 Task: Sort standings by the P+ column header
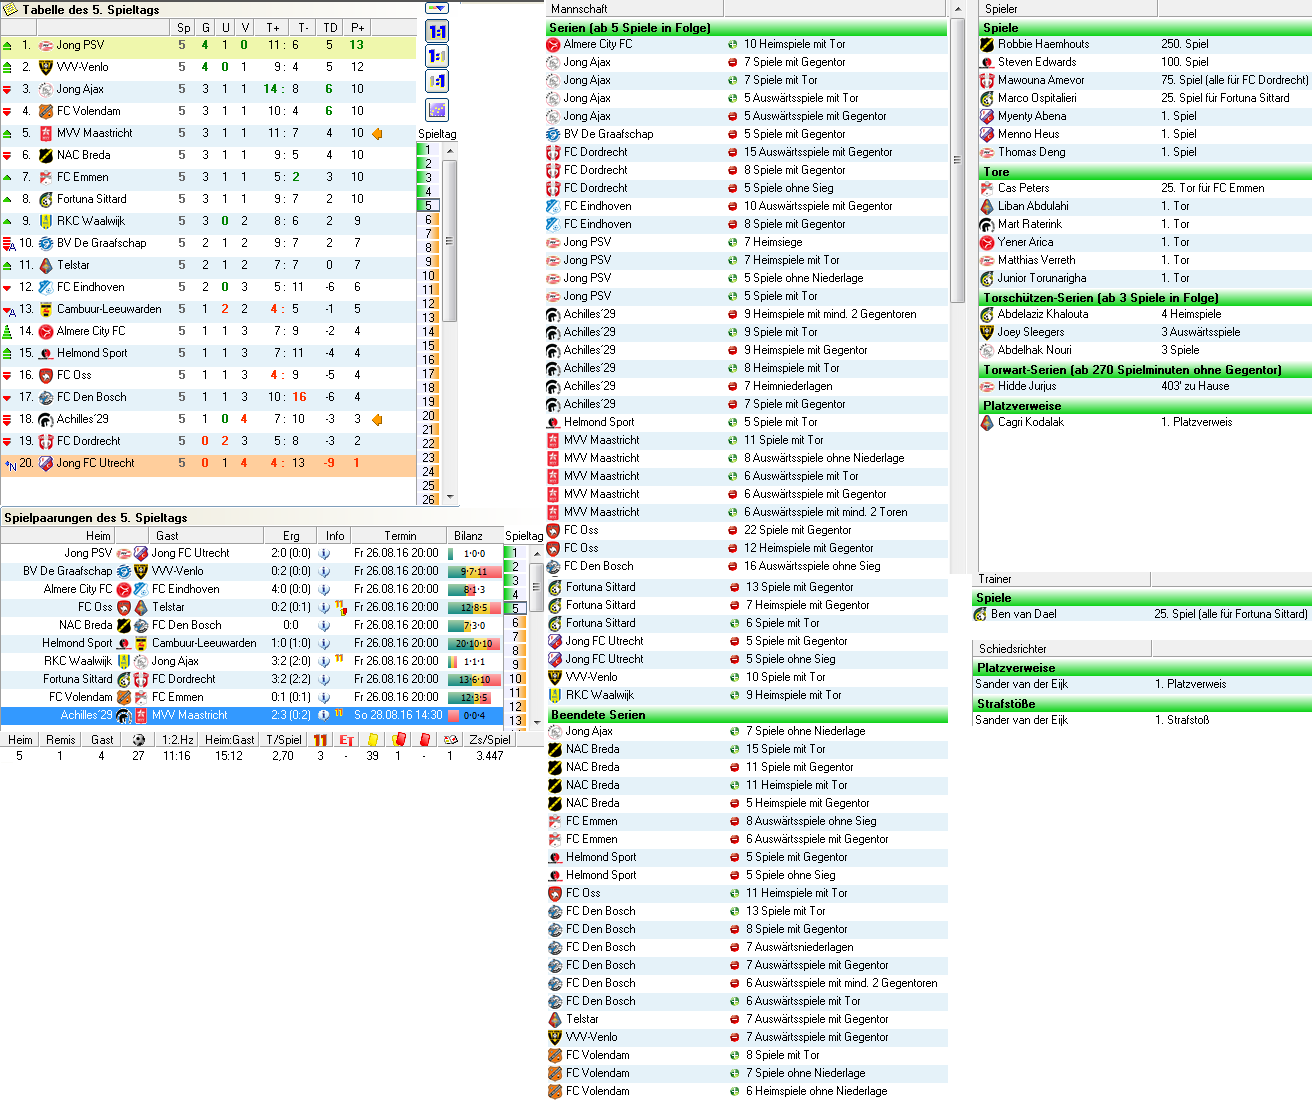click(357, 28)
